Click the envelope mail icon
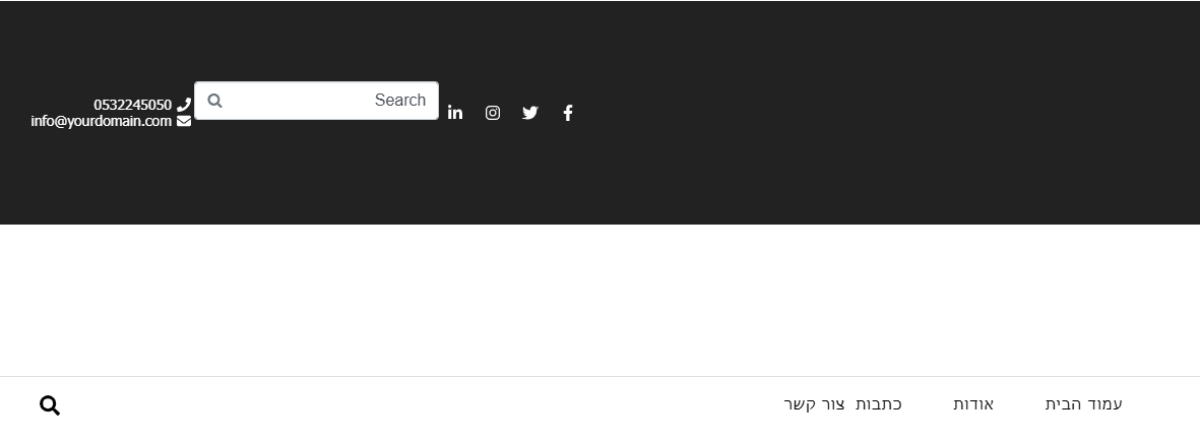The height and width of the screenshot is (427, 1200). (x=183, y=122)
